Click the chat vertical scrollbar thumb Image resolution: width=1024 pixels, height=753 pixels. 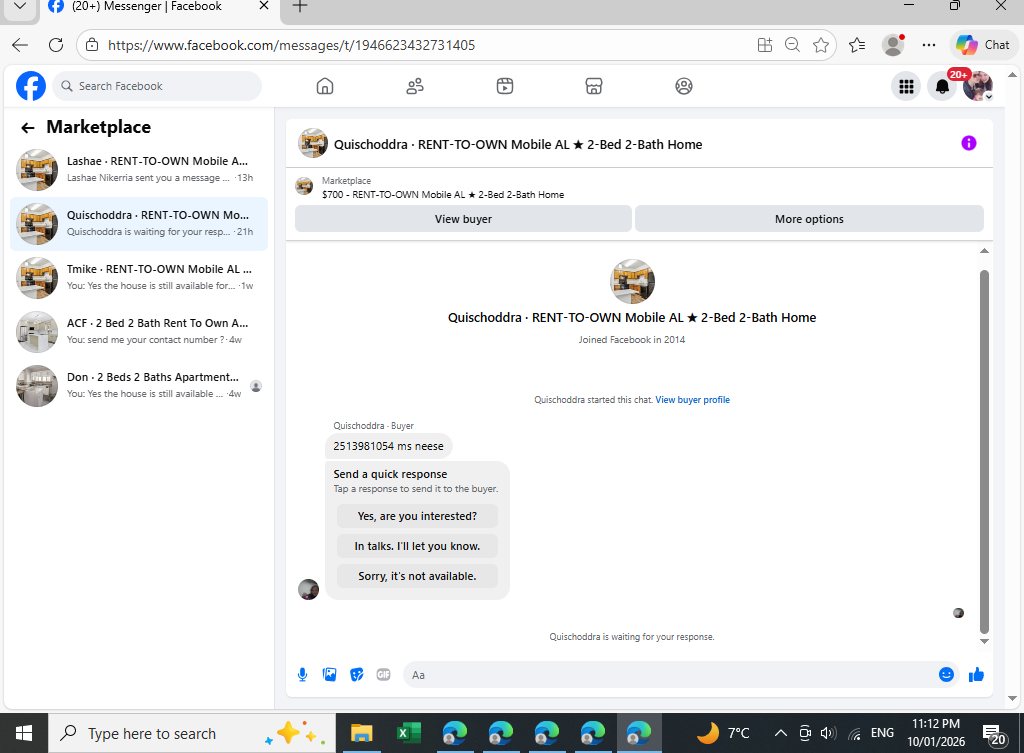coord(984,451)
